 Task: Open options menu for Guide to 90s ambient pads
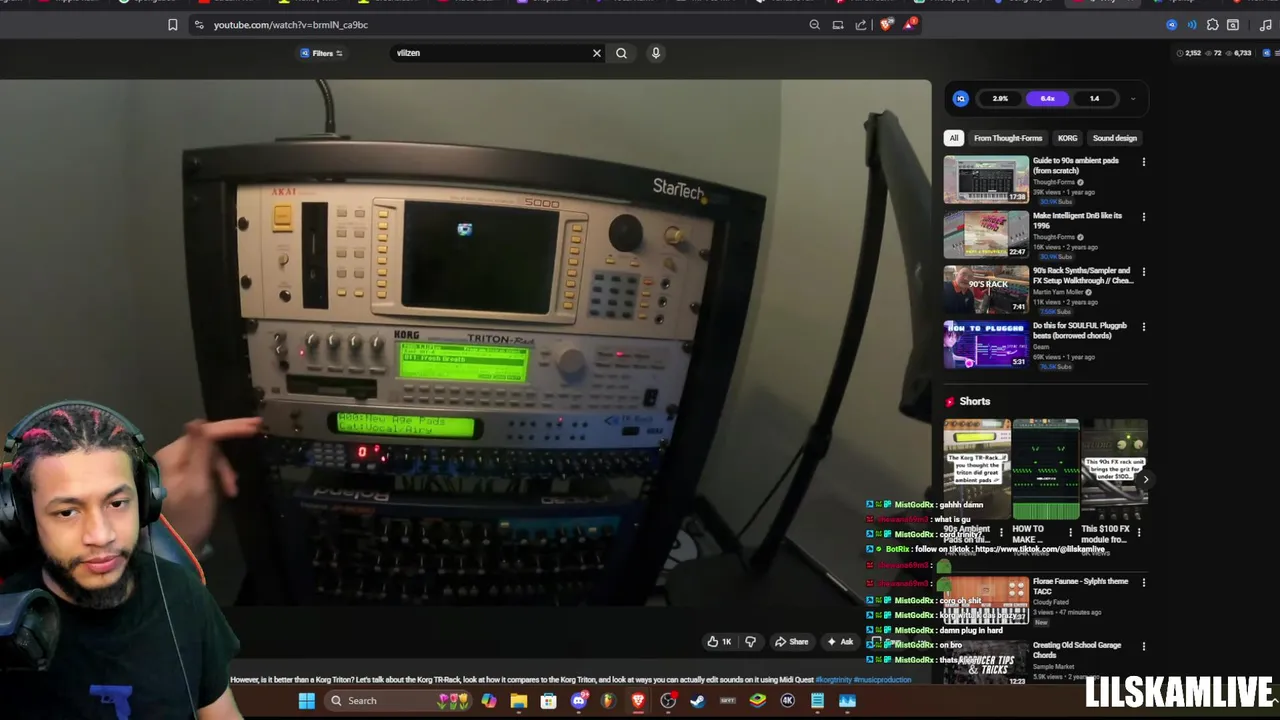pyautogui.click(x=1144, y=161)
